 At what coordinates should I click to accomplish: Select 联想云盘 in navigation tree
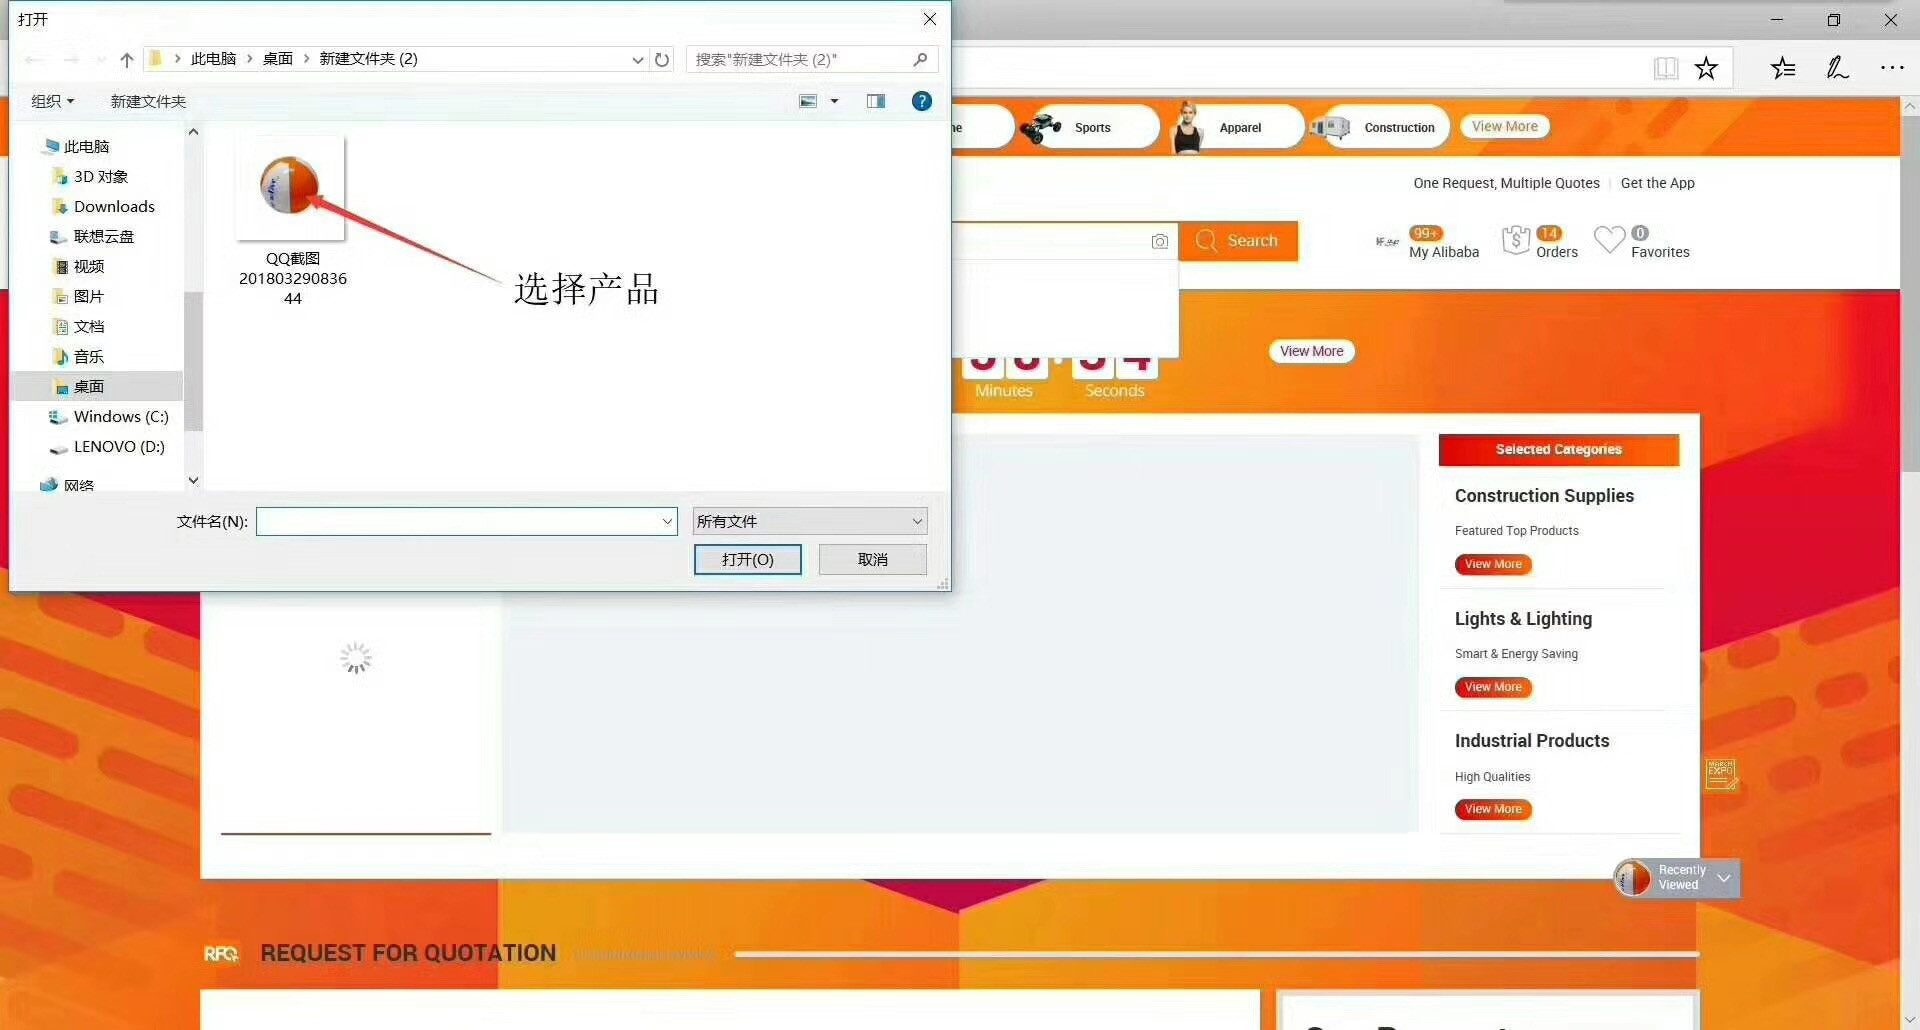point(92,236)
